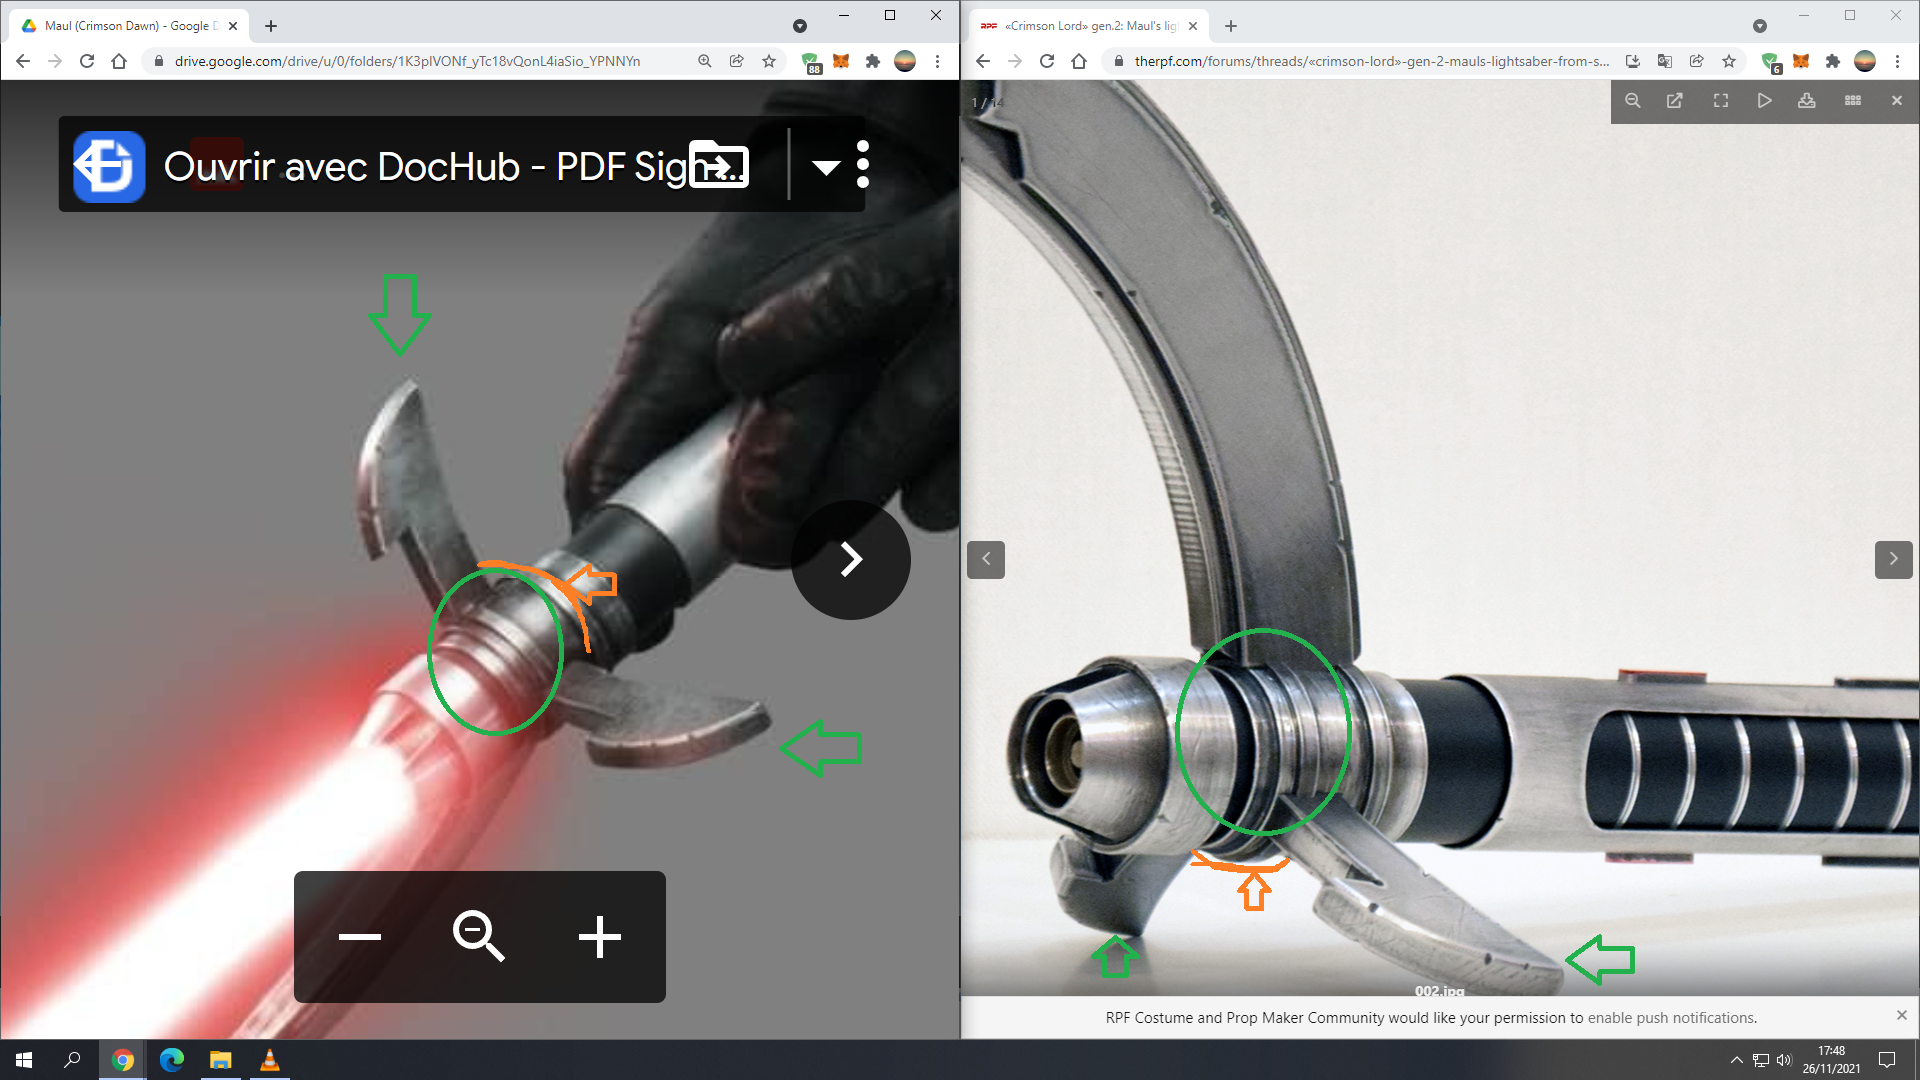Open VLC media player from taskbar
The image size is (1920, 1080).
269,1060
